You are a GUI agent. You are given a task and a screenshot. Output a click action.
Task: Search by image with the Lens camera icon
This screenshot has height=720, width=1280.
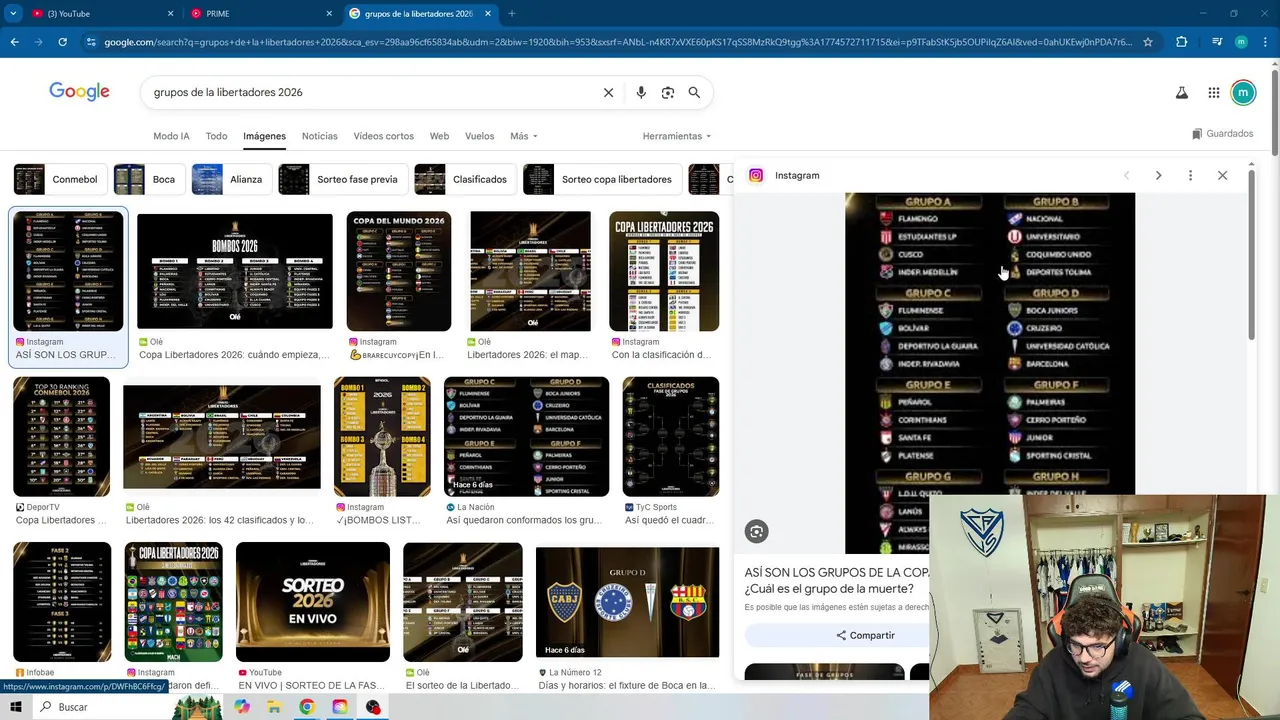pos(667,92)
